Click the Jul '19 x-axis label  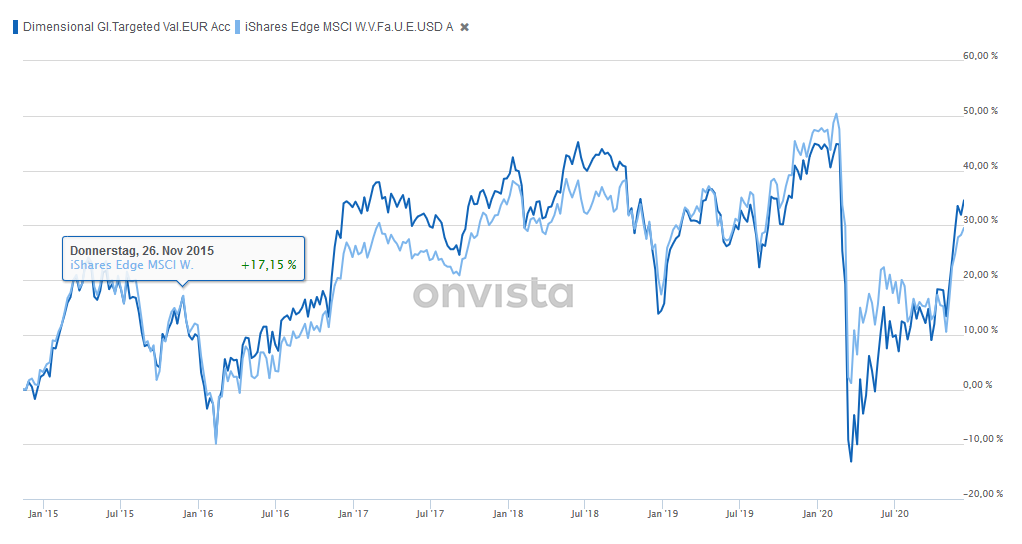tap(739, 514)
